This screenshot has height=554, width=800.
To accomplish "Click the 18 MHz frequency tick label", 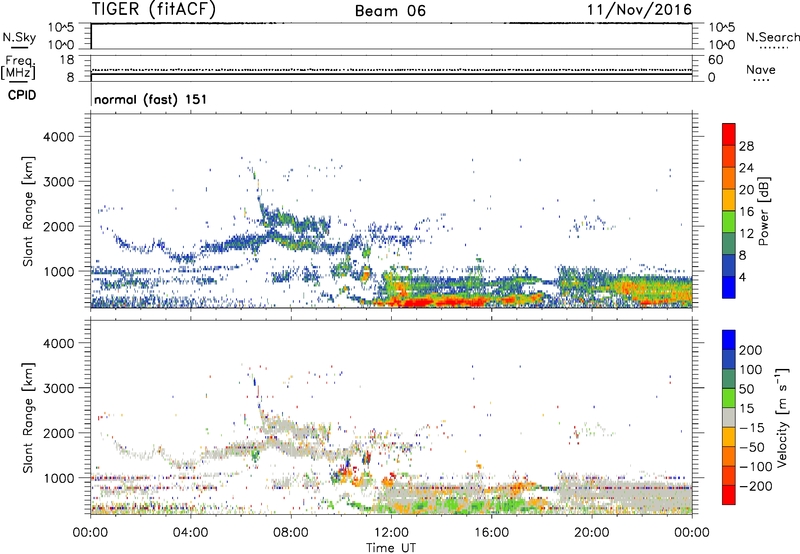I will [x=67, y=60].
